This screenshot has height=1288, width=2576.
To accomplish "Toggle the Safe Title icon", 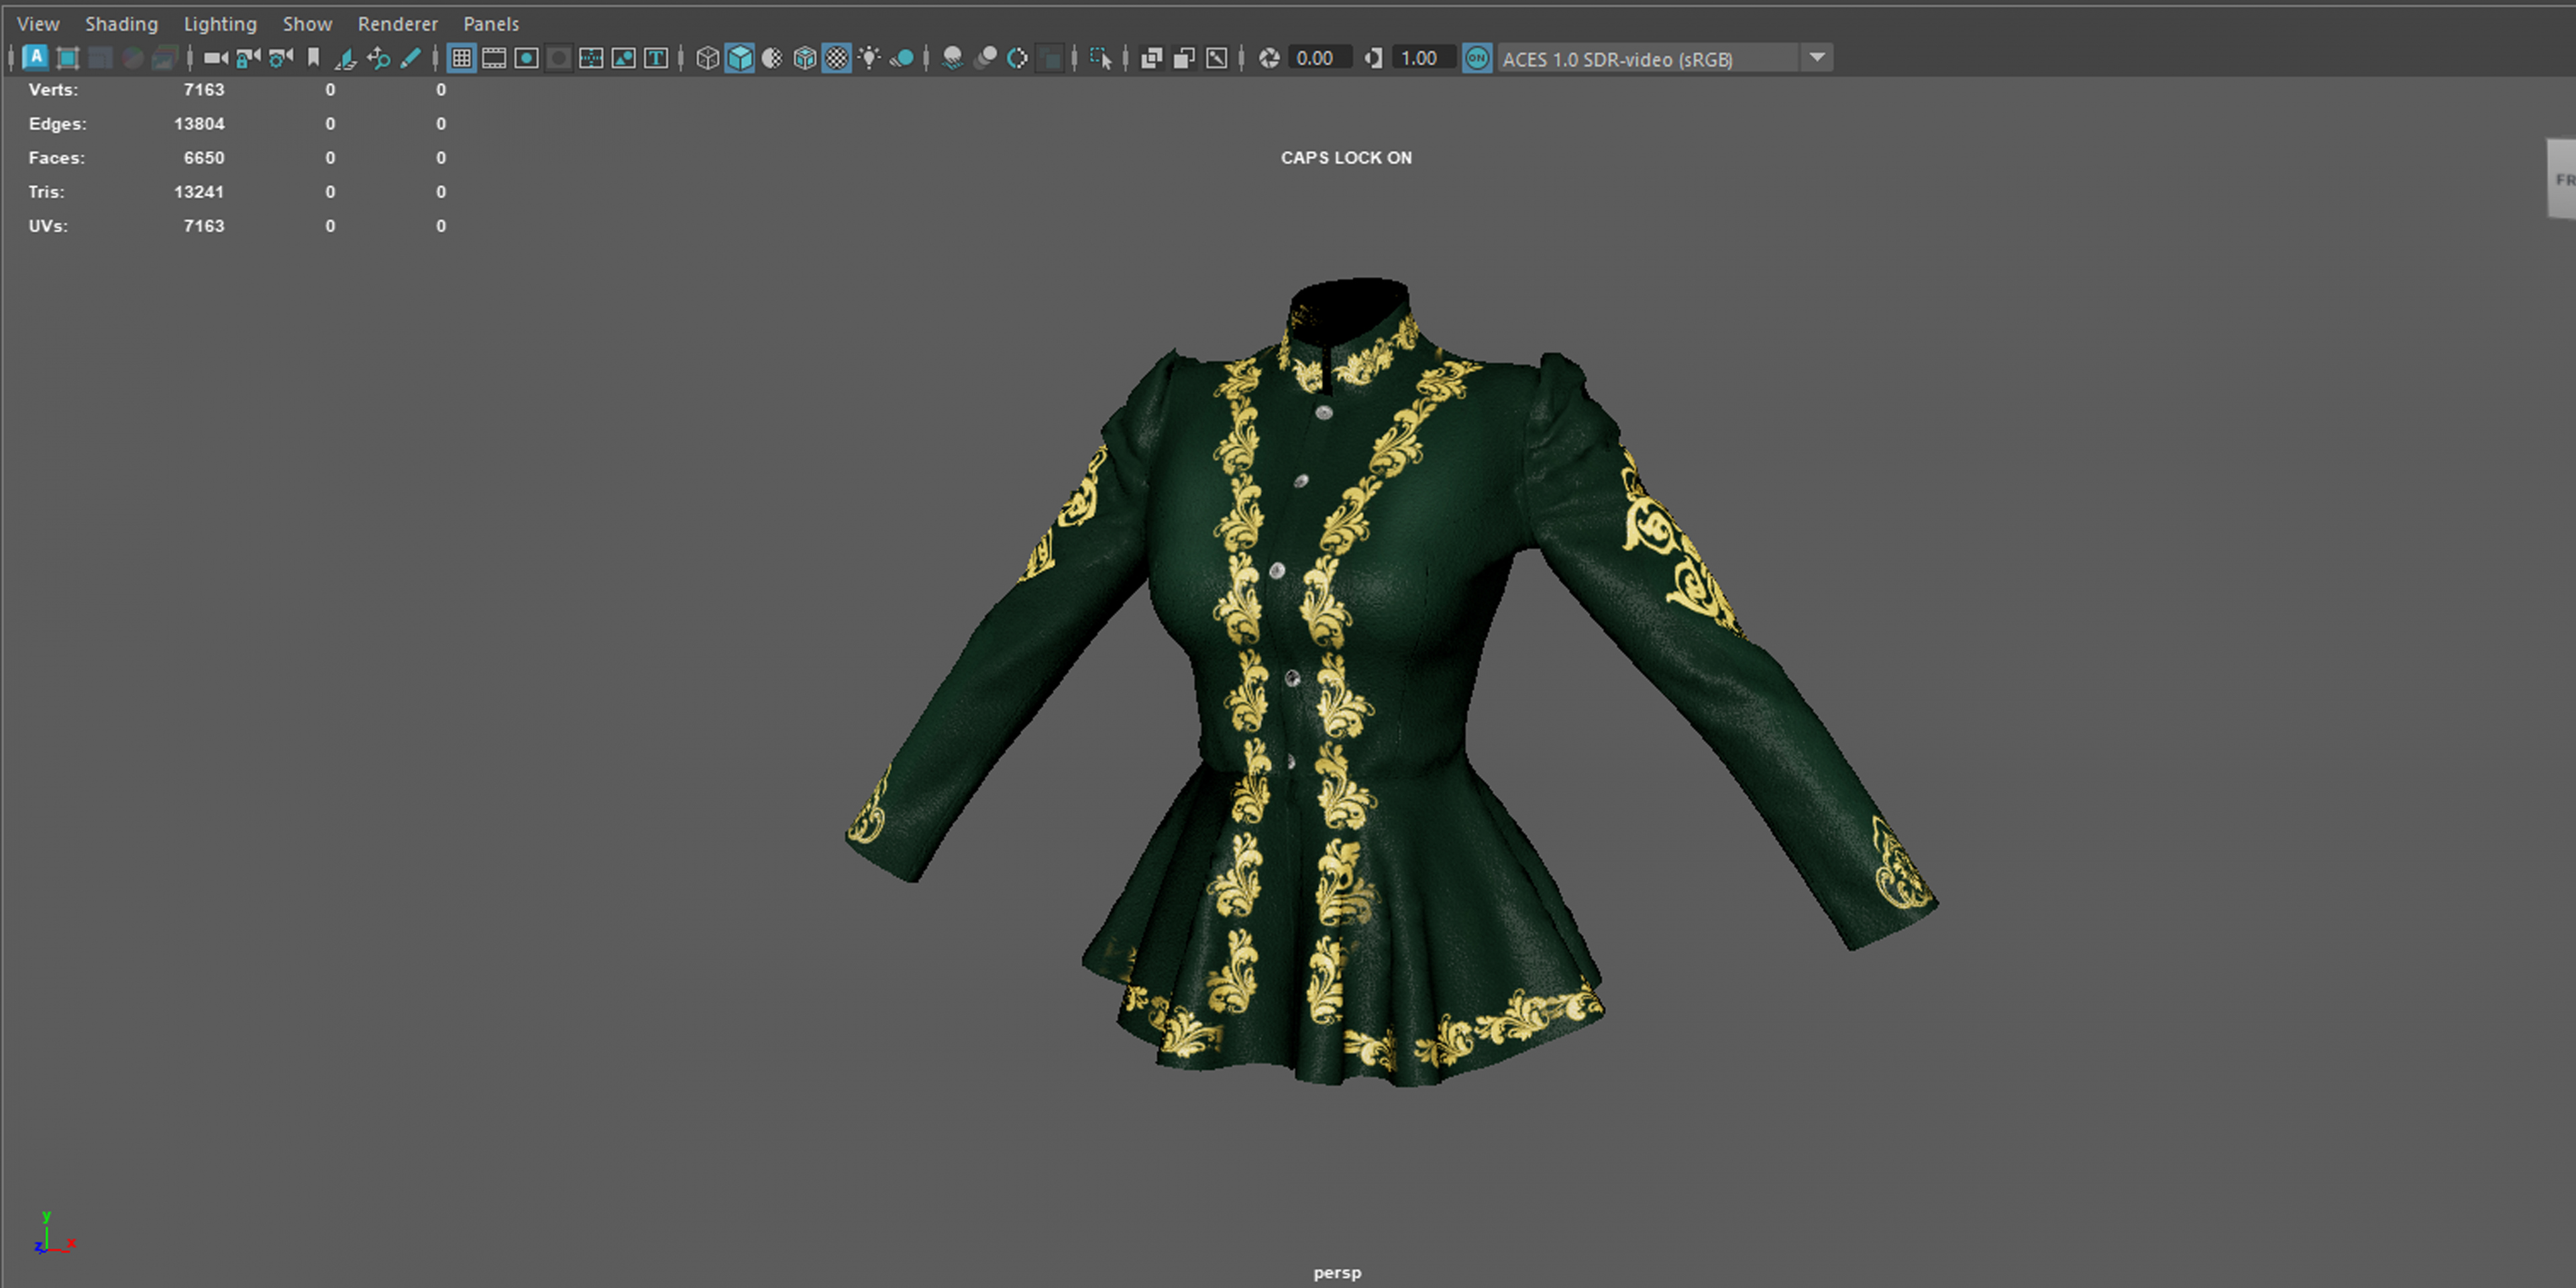I will click(x=656, y=58).
